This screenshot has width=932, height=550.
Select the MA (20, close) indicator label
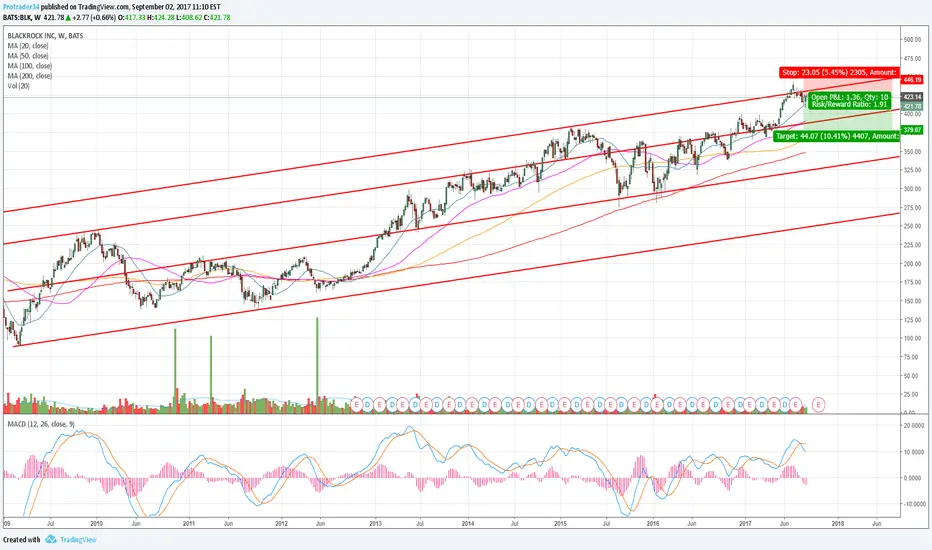coord(28,46)
